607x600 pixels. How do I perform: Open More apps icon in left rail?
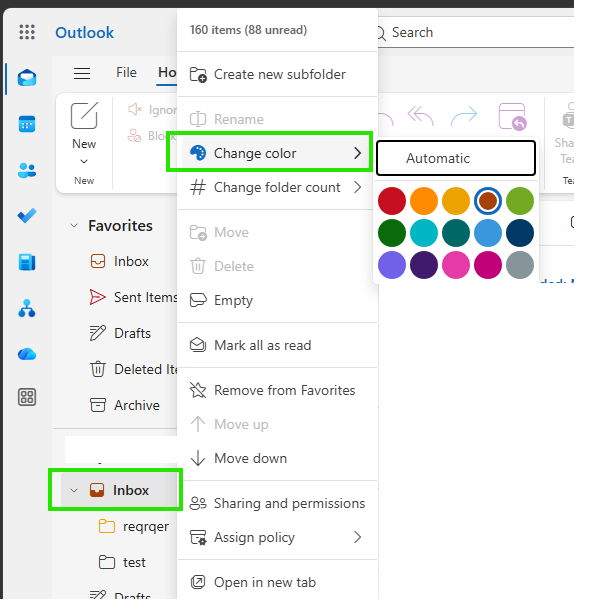[x=27, y=397]
